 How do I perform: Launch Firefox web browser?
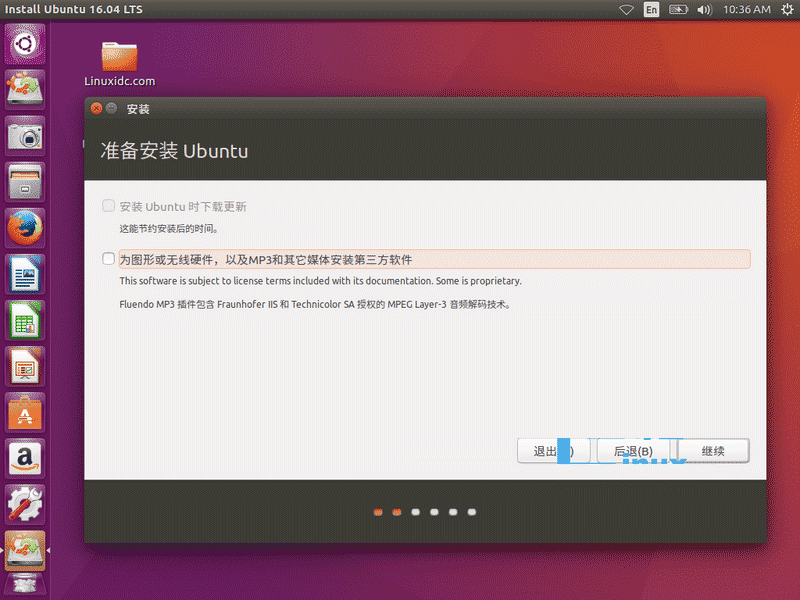(25, 228)
